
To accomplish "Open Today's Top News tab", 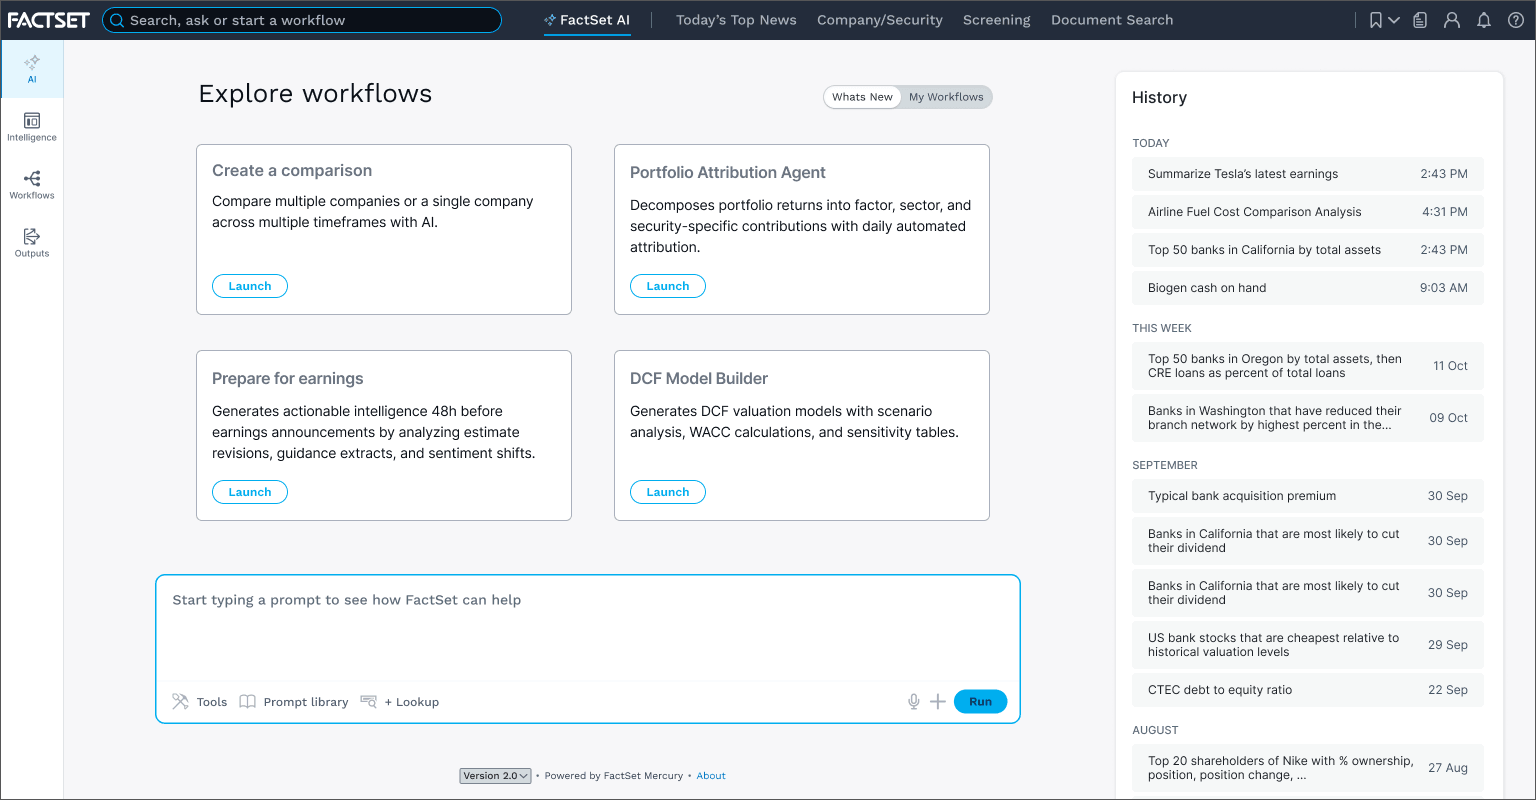I will point(736,20).
